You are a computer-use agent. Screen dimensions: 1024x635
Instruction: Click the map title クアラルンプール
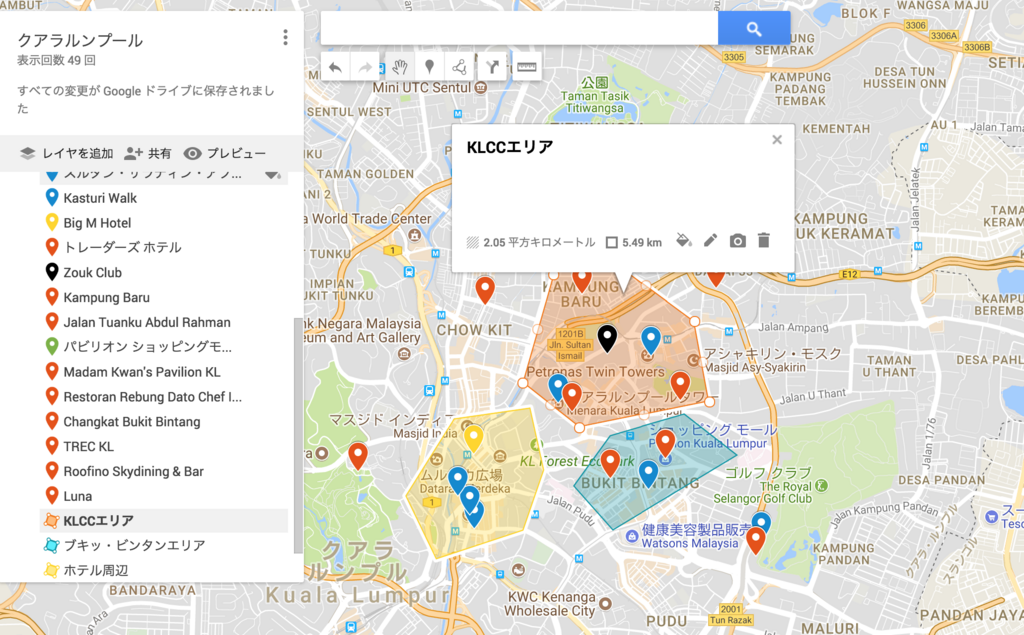(x=80, y=41)
